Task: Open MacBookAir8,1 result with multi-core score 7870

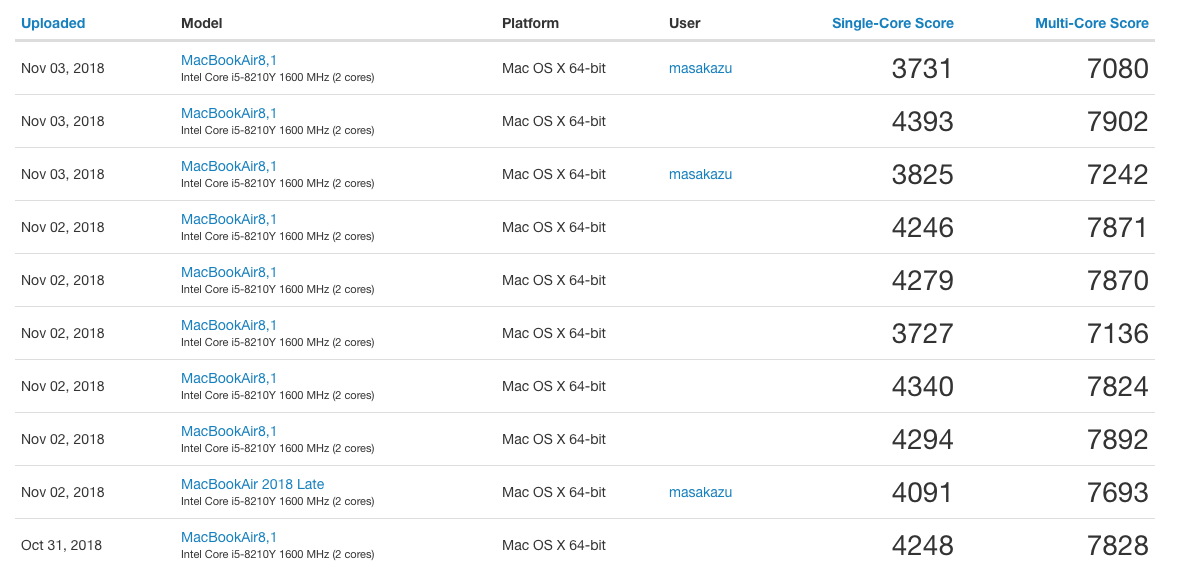Action: click(229, 272)
